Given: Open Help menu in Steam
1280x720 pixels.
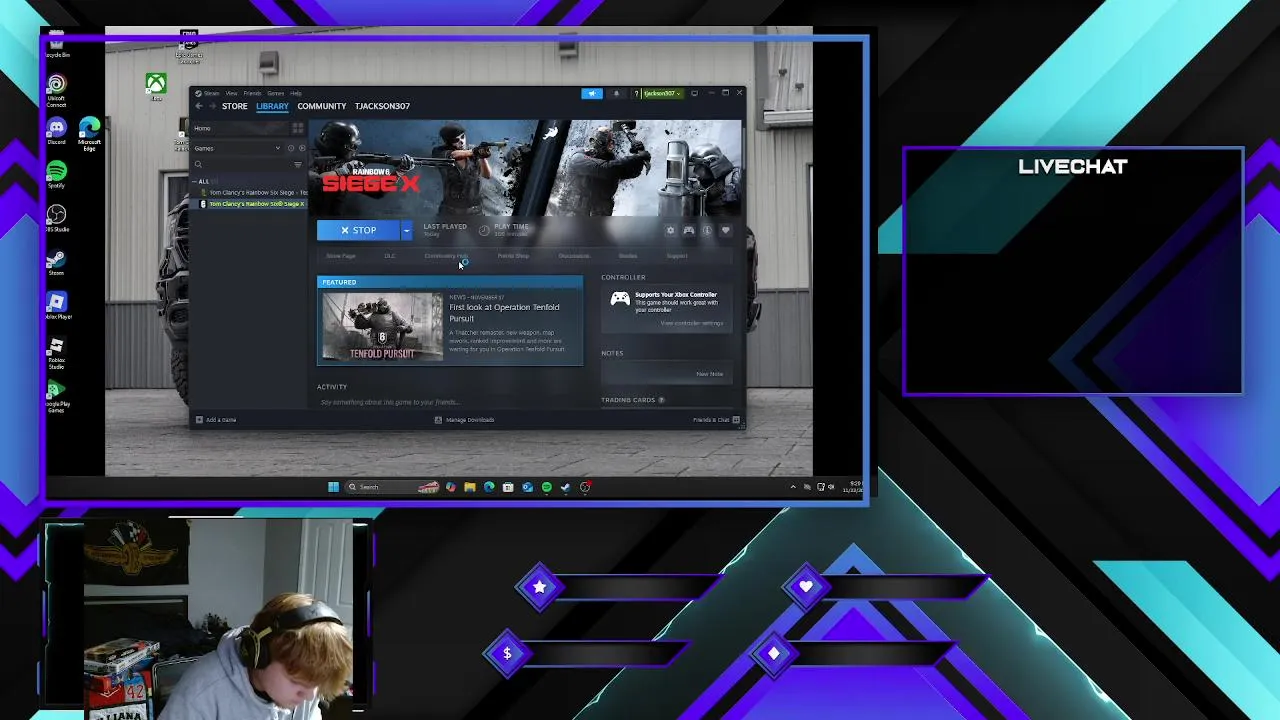Looking at the screenshot, I should [296, 93].
